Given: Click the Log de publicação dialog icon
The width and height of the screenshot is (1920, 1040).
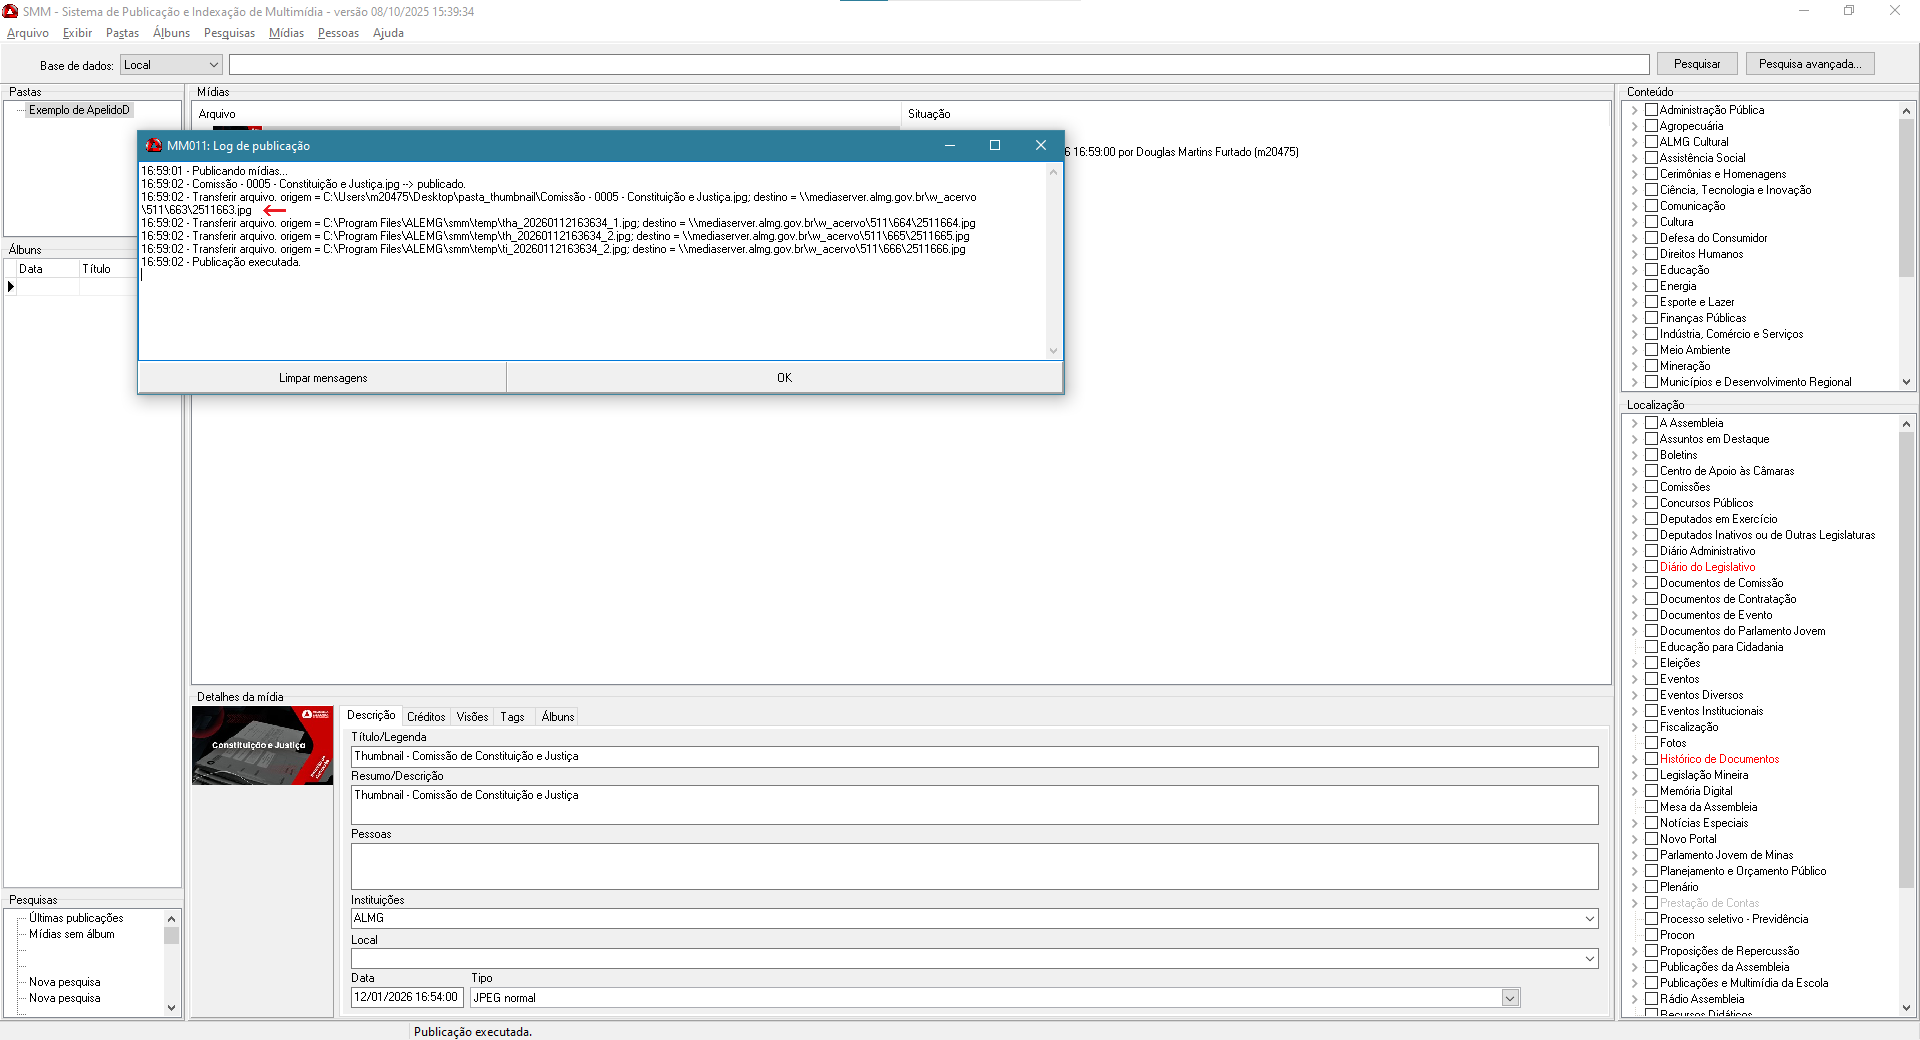Looking at the screenshot, I should (154, 146).
